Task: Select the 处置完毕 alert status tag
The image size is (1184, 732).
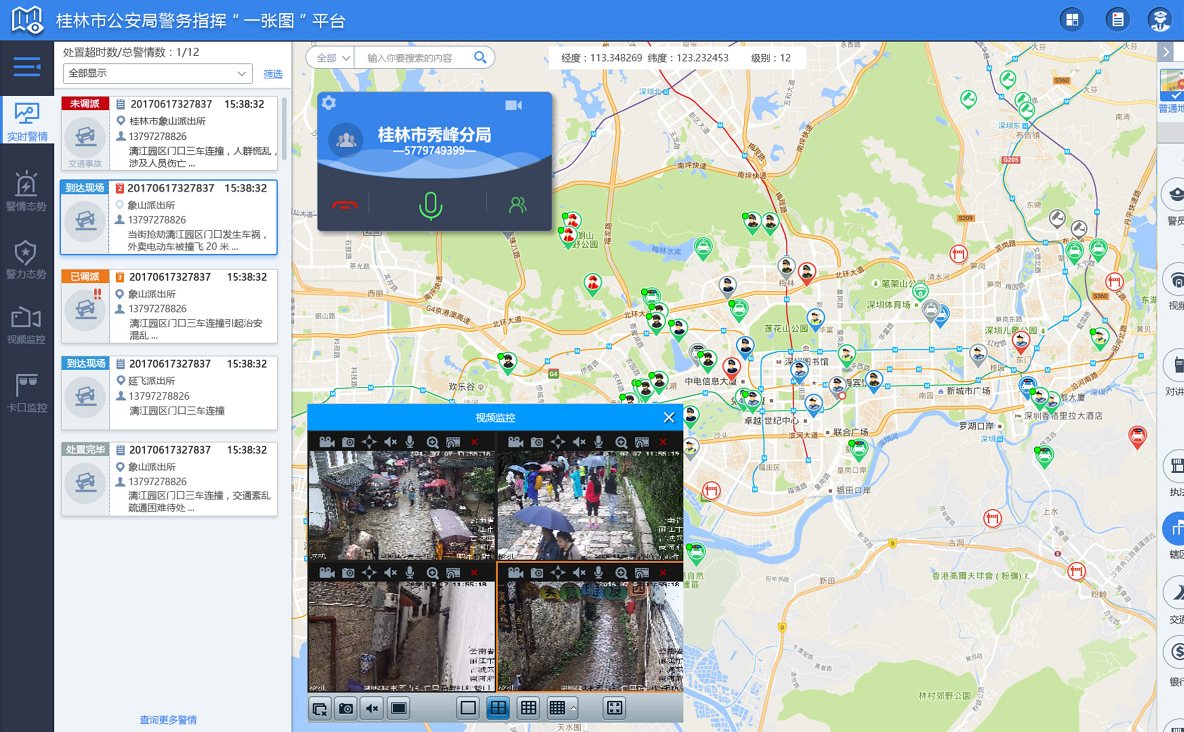Action: (x=85, y=449)
